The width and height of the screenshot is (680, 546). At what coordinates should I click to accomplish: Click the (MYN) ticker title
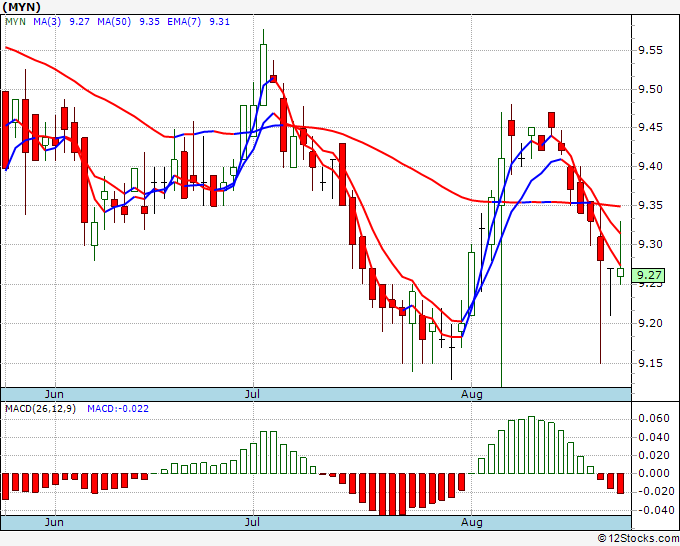coord(22,7)
